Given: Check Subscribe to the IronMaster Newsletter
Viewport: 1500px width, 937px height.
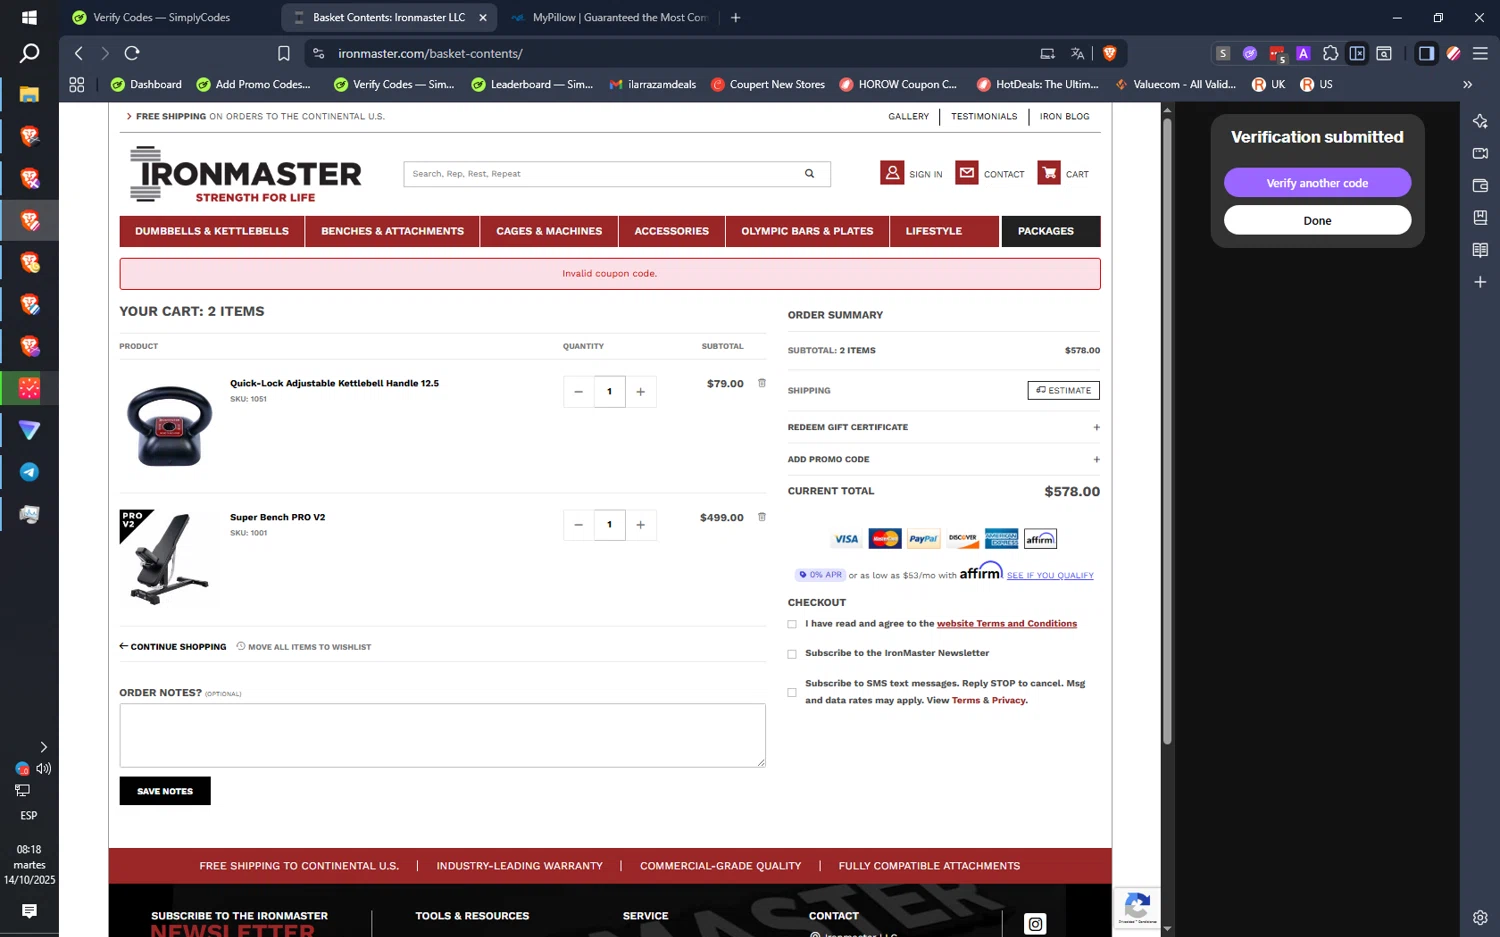Looking at the screenshot, I should click(792, 654).
